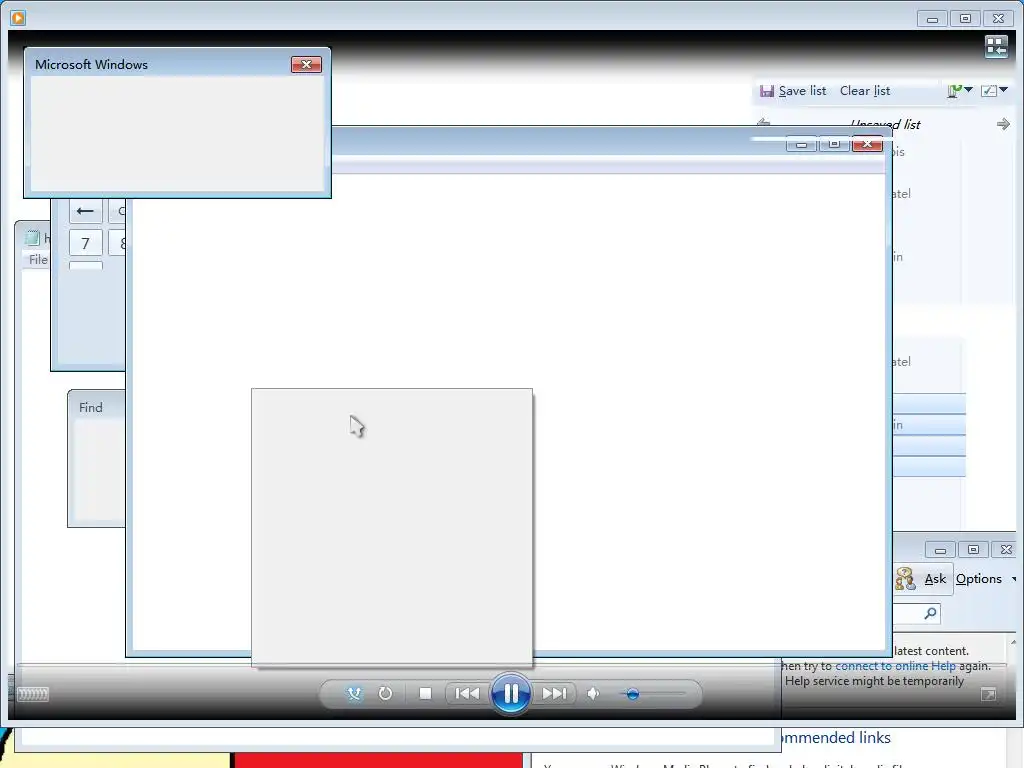The width and height of the screenshot is (1024, 768).
Task: Adjust the volume slider handle
Action: click(x=632, y=694)
